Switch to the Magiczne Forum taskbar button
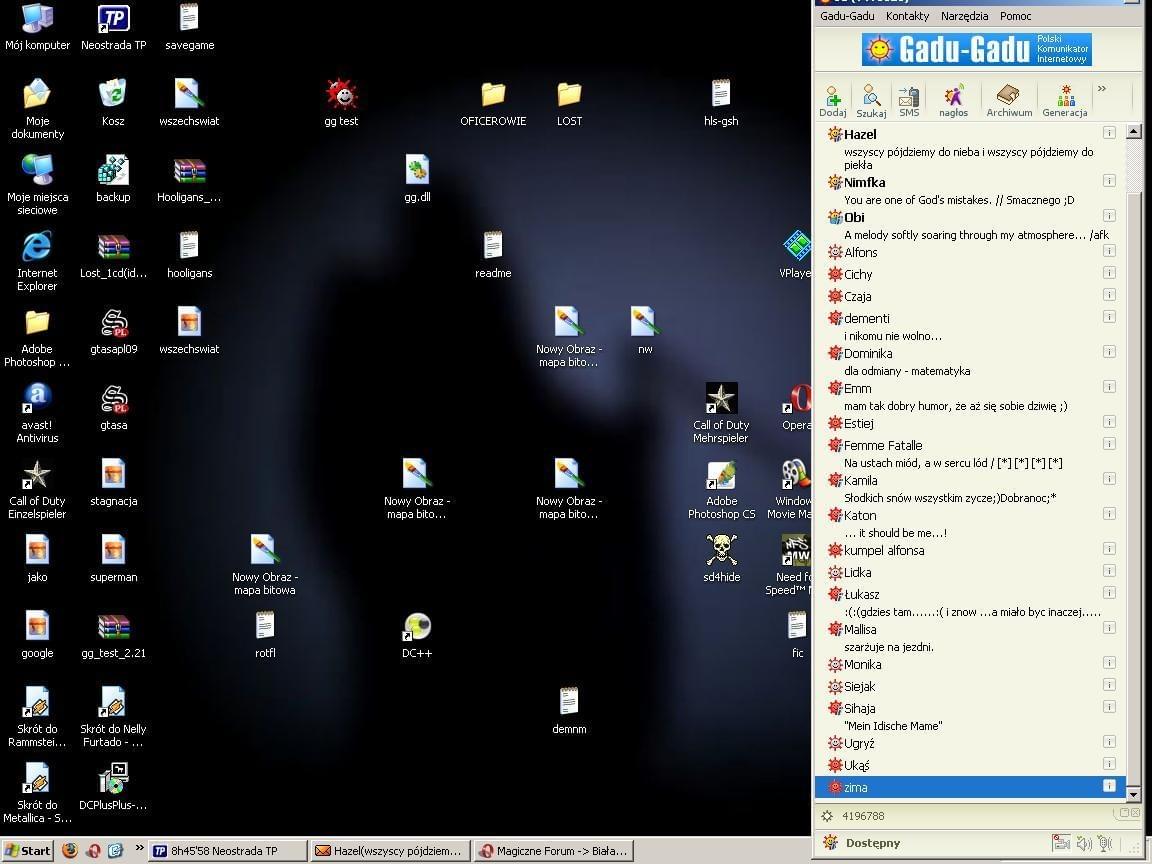 click(552, 851)
